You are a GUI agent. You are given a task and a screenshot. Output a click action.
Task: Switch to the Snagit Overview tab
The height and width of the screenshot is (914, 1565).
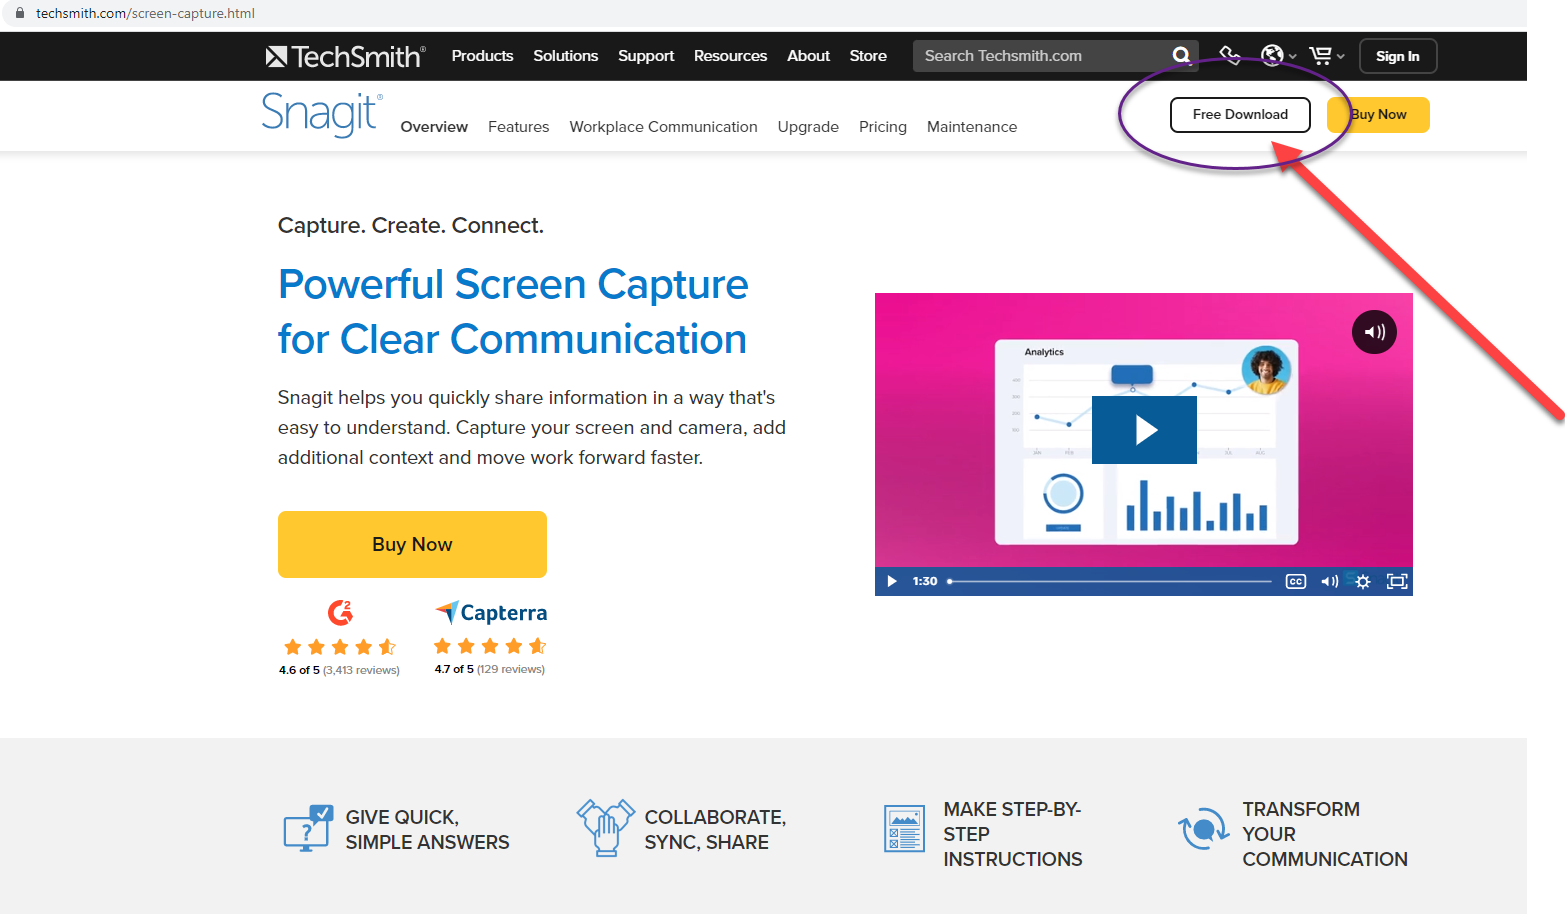pyautogui.click(x=434, y=127)
